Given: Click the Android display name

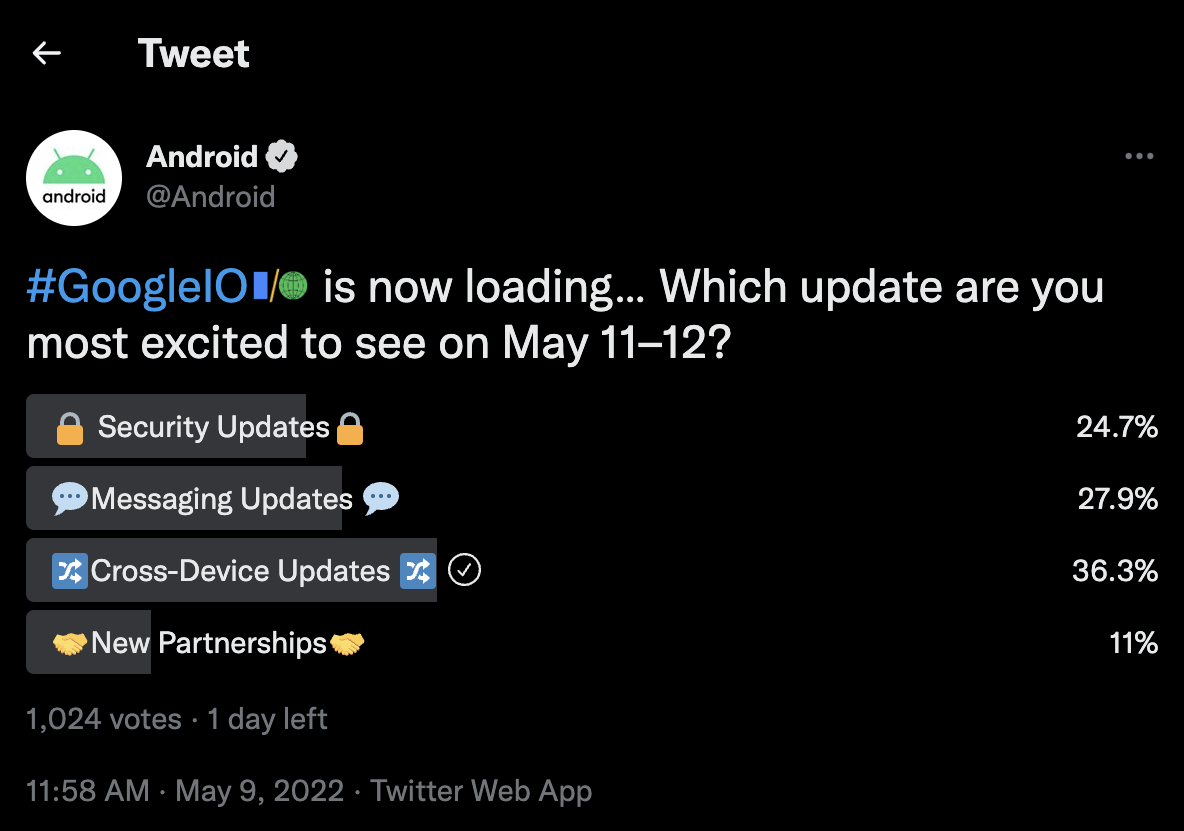Looking at the screenshot, I should 202,156.
